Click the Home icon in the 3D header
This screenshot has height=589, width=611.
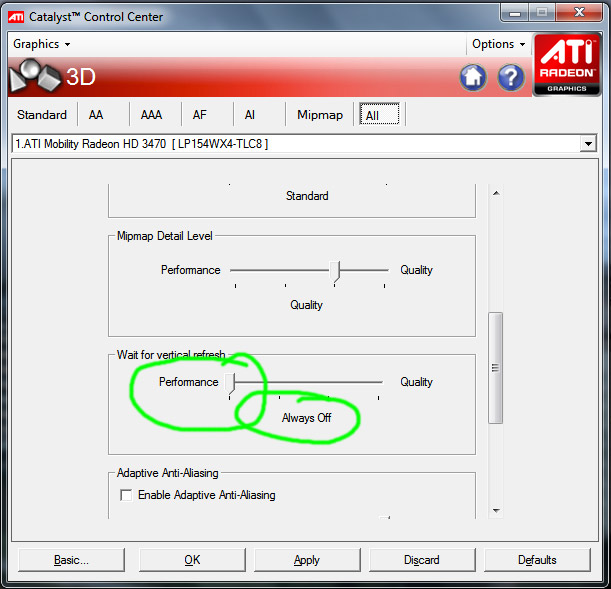(473, 77)
